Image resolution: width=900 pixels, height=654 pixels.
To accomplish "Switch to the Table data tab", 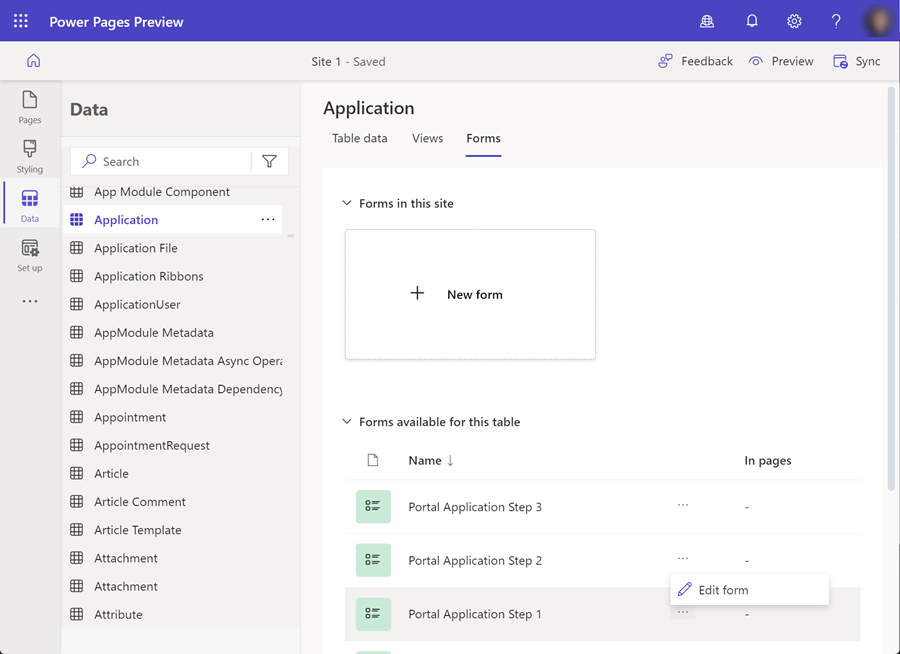I will (359, 138).
